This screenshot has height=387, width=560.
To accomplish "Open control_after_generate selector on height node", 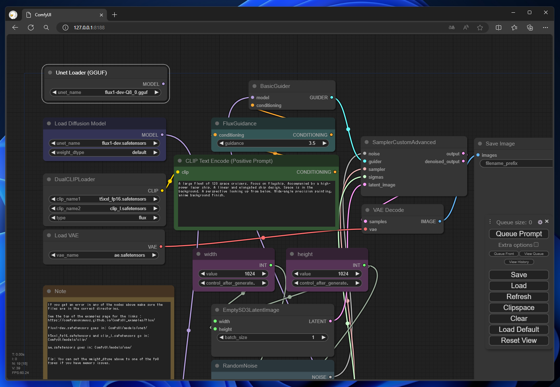I will tap(326, 283).
